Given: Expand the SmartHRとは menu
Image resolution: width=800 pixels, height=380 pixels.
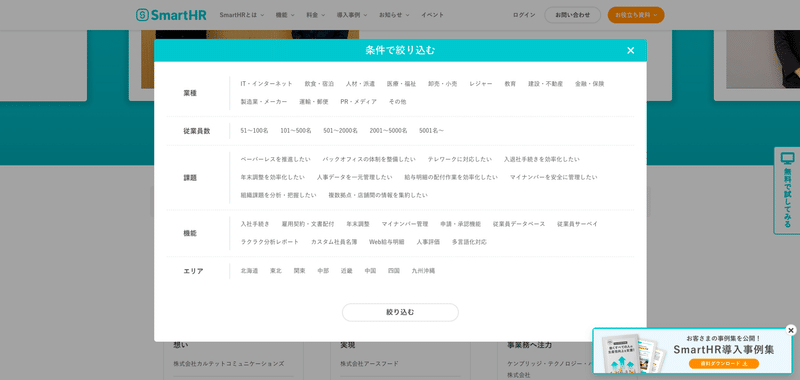Looking at the screenshot, I should point(242,15).
